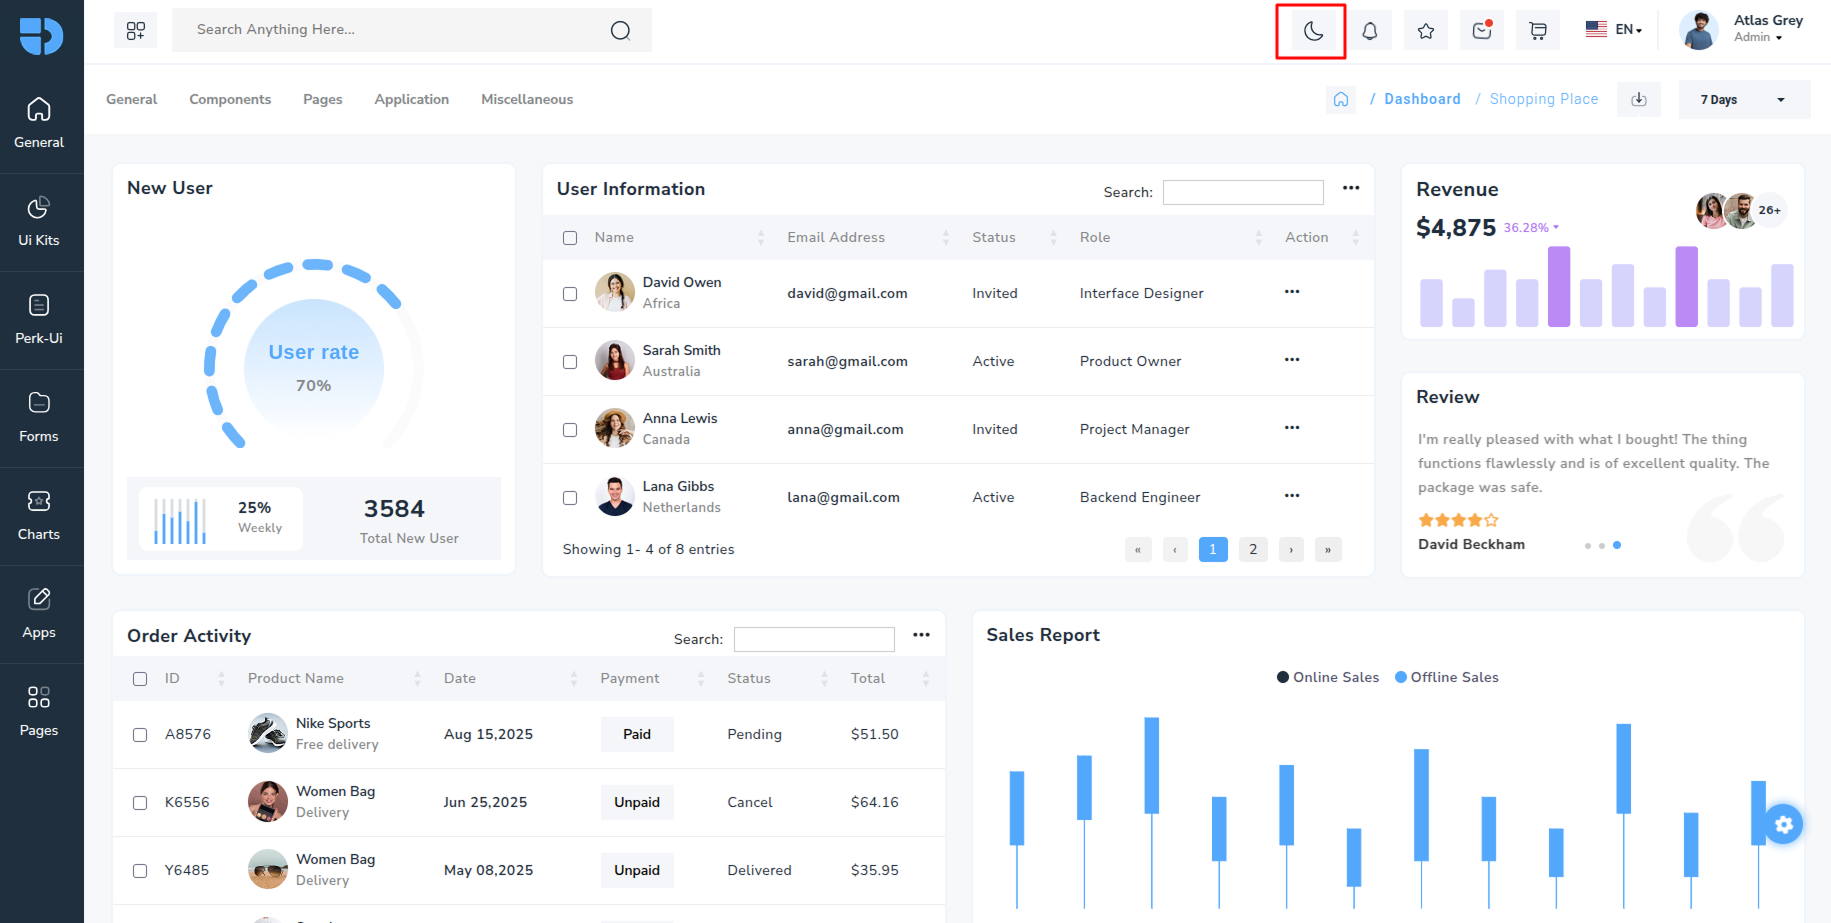Image resolution: width=1831 pixels, height=923 pixels.
Task: Open the EN language dropdown
Action: click(x=1614, y=29)
